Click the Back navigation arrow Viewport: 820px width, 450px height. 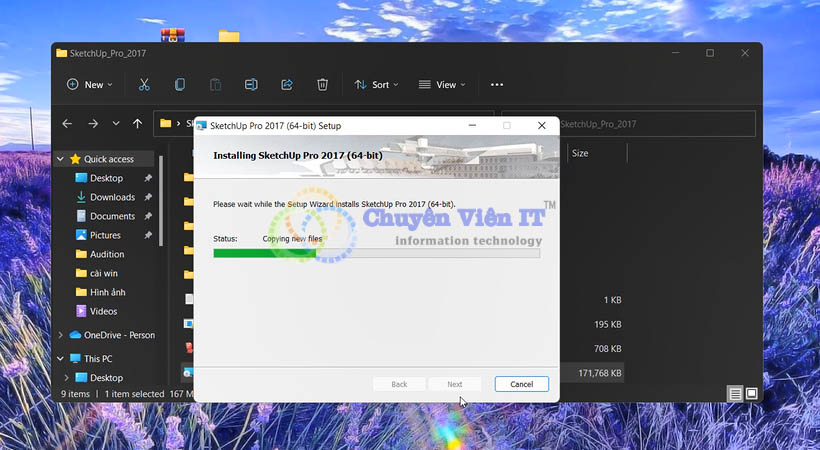(x=67, y=124)
